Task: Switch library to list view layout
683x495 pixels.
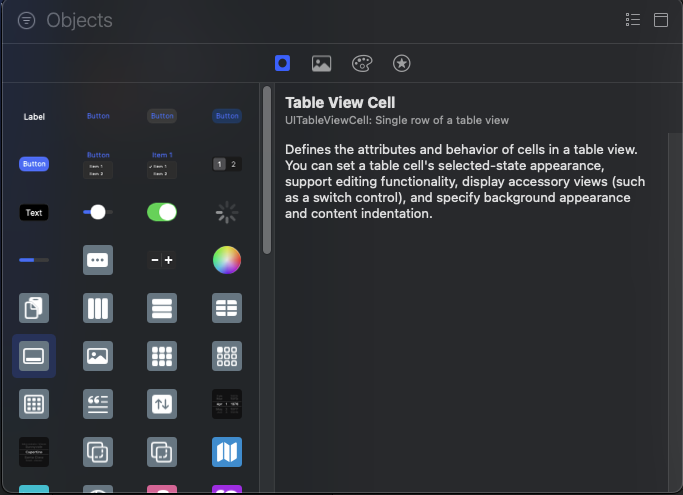Action: pos(632,20)
